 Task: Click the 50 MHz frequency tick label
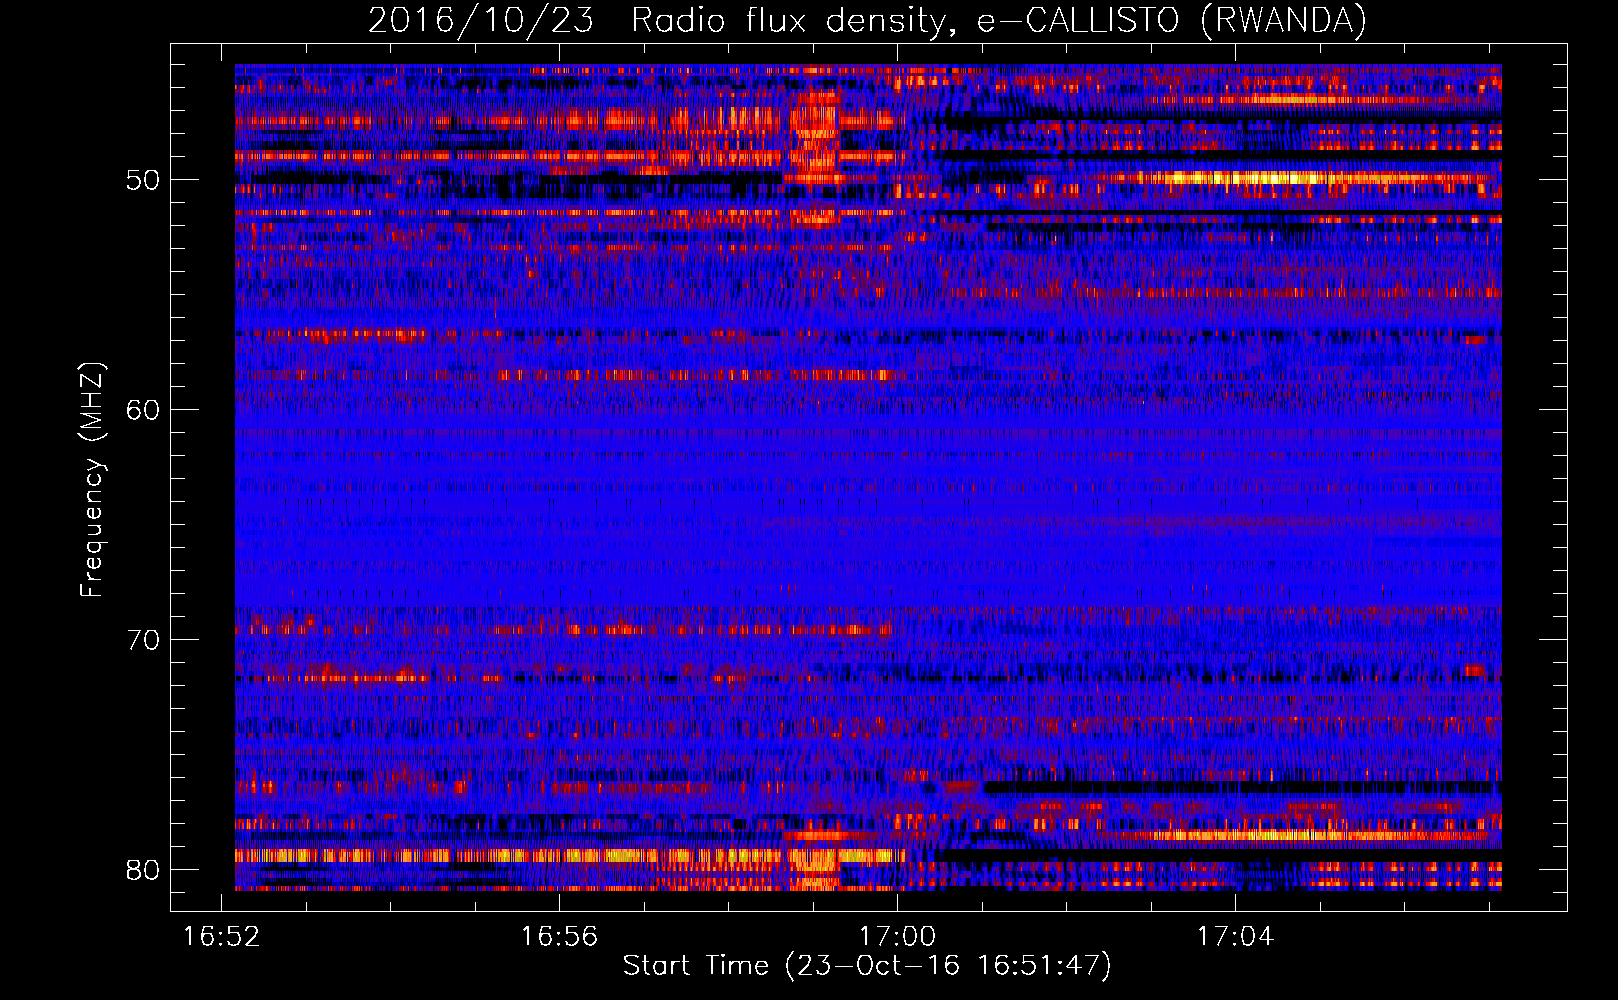[143, 181]
